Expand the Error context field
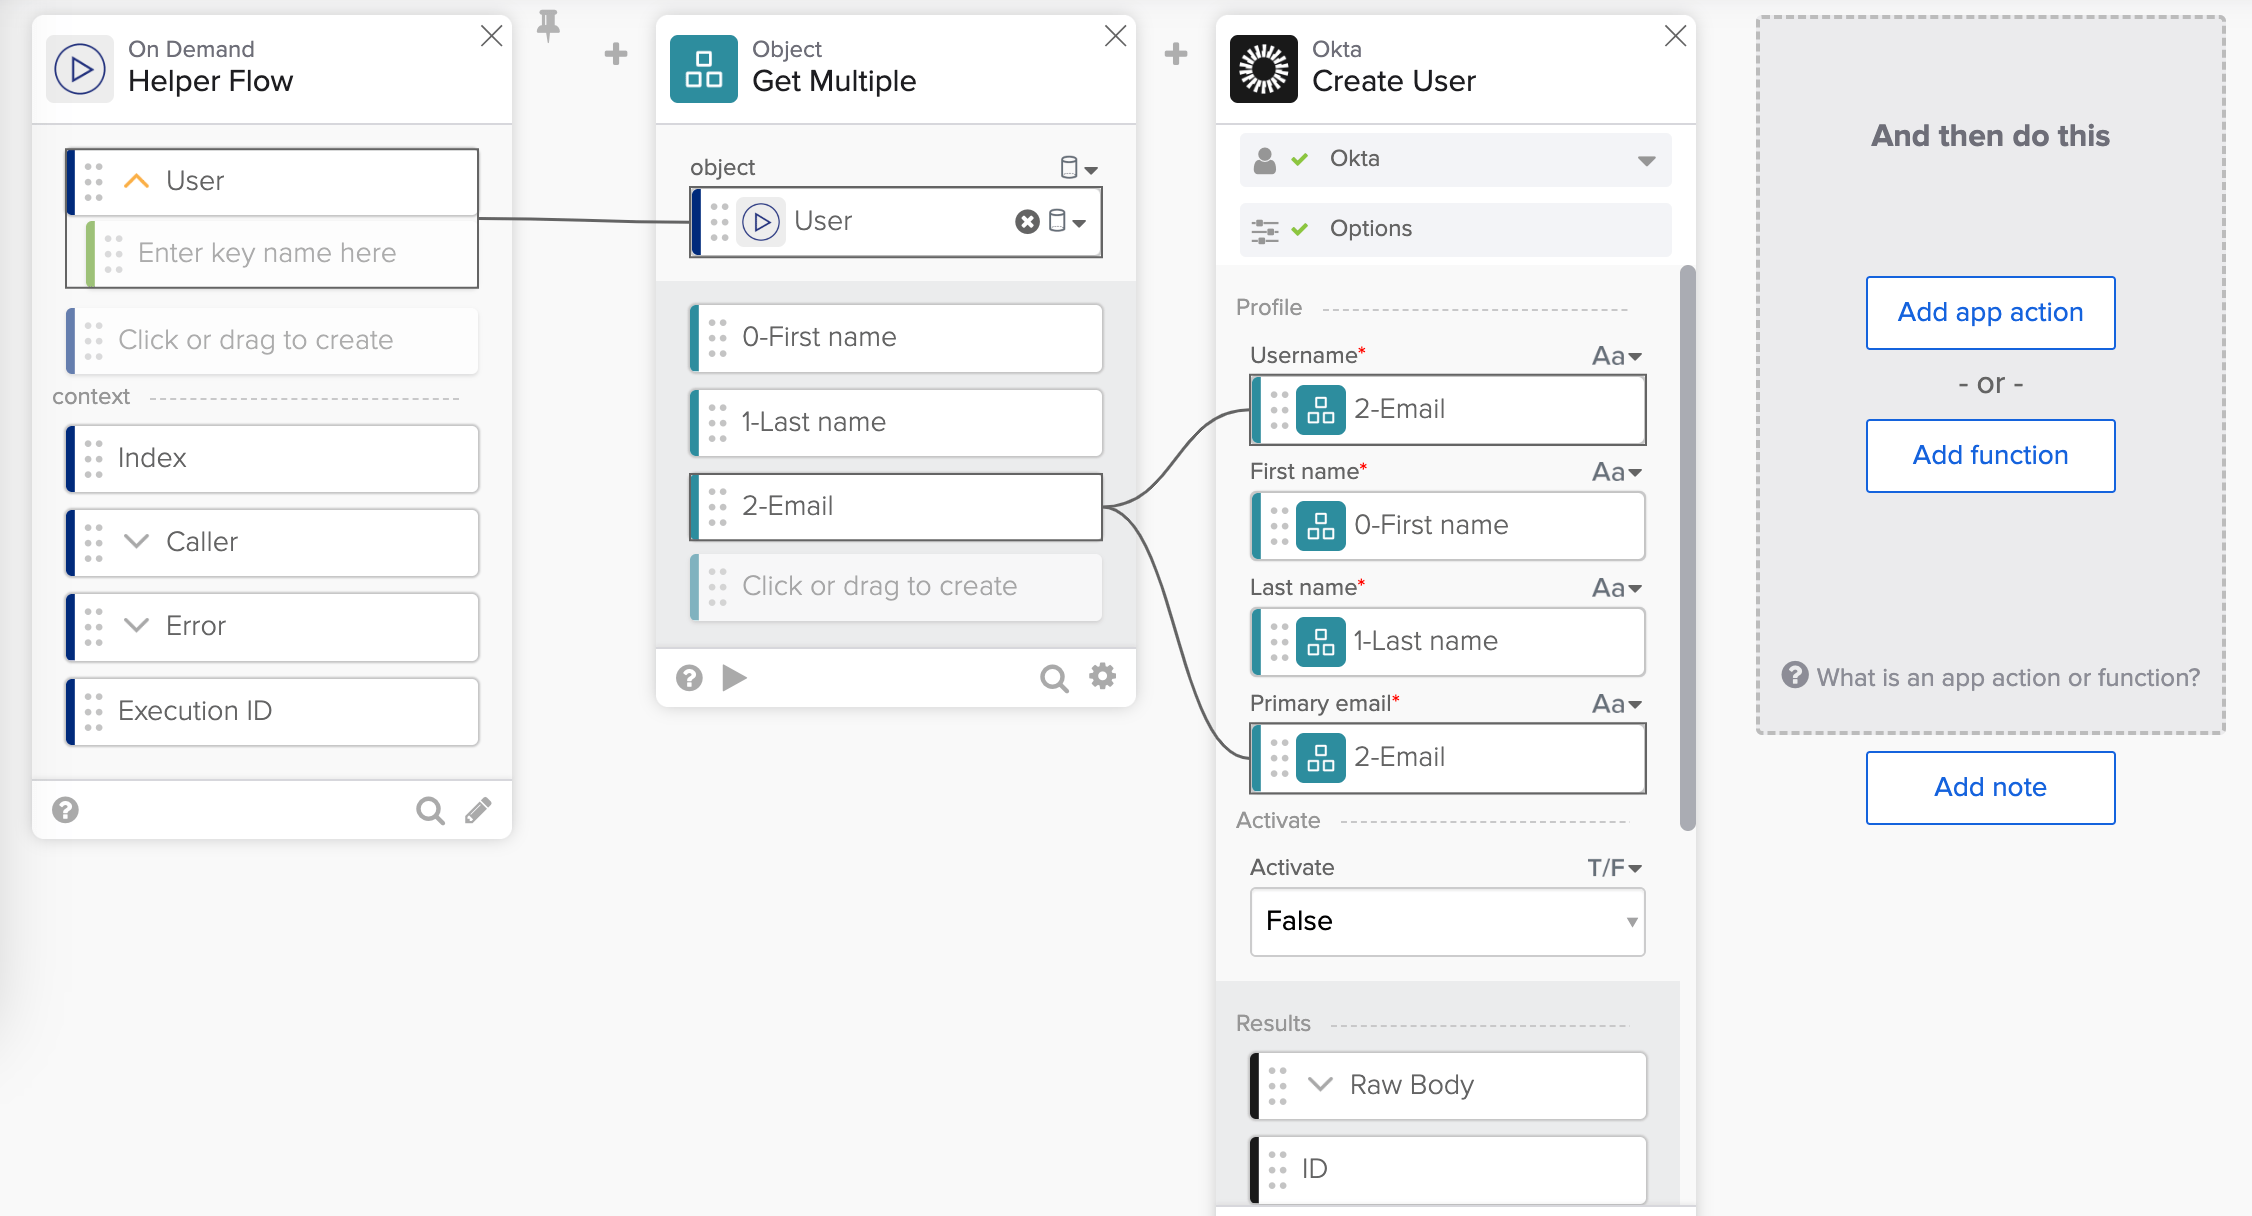The height and width of the screenshot is (1216, 2252). pos(136,626)
